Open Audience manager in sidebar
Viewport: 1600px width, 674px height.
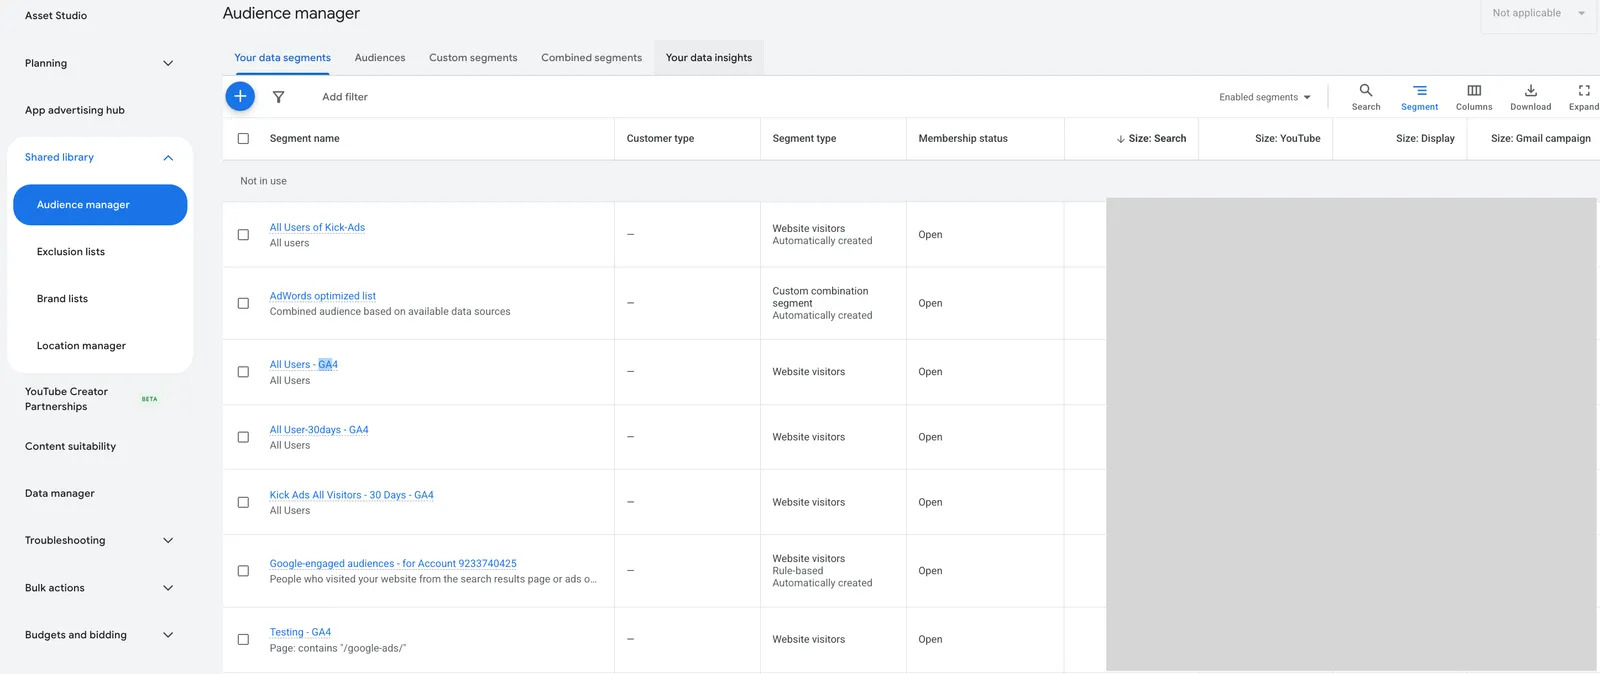[x=100, y=205]
